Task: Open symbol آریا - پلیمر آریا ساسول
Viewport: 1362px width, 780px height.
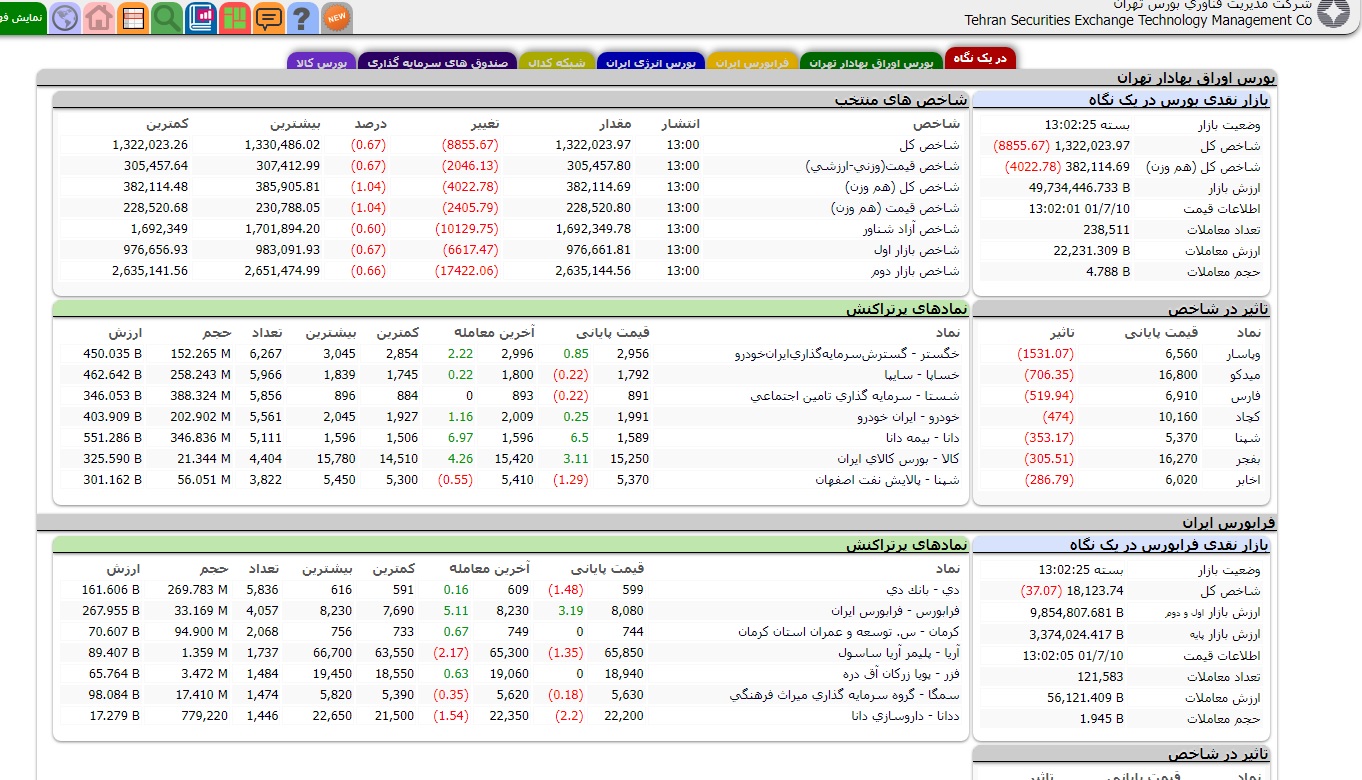Action: click(899, 653)
